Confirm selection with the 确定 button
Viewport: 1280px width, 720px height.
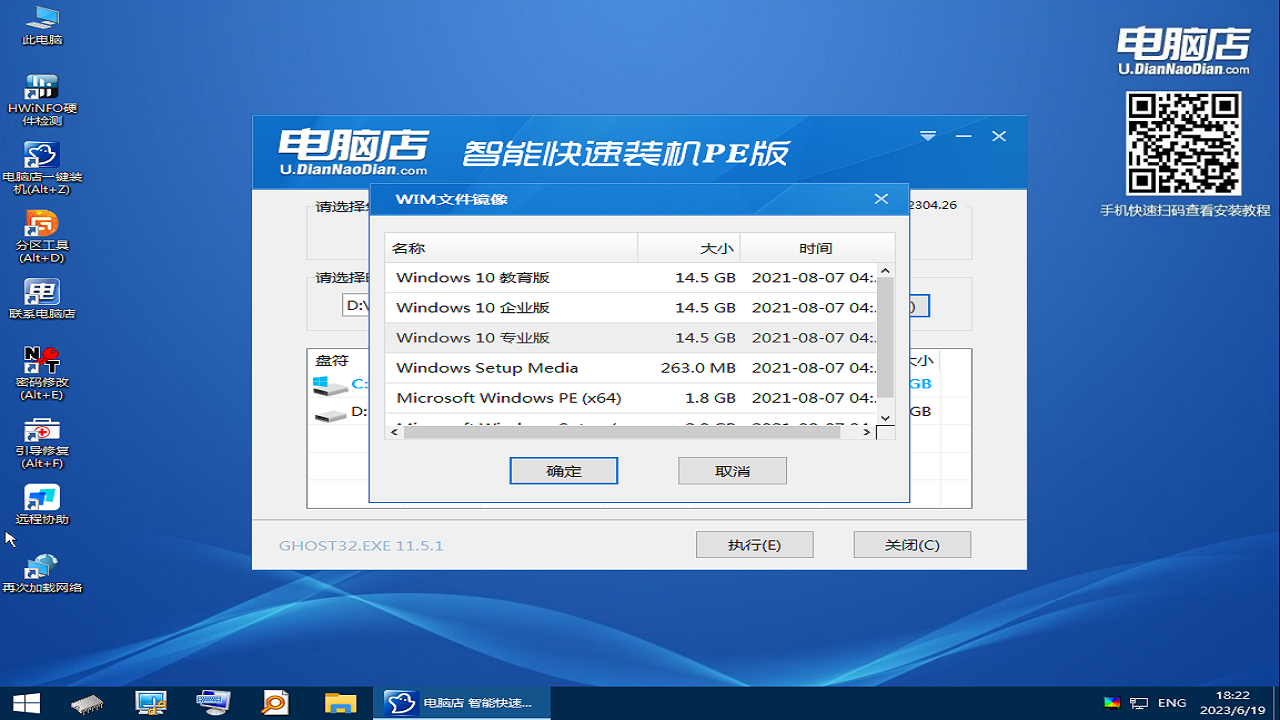pyautogui.click(x=563, y=470)
